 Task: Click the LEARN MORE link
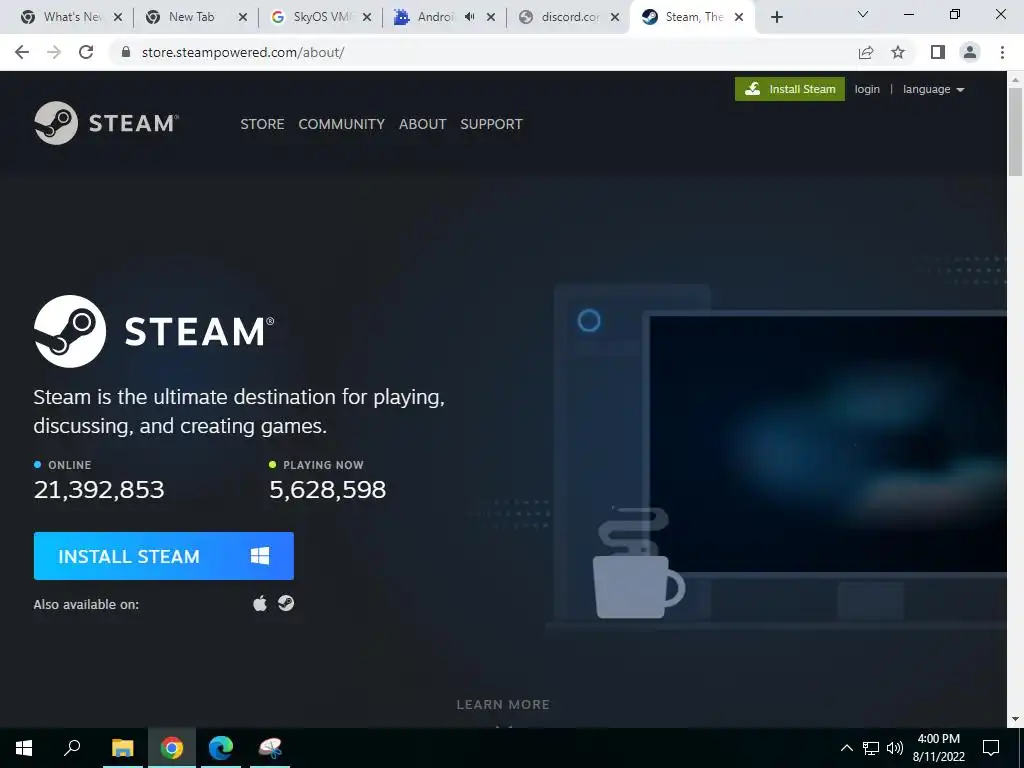[x=503, y=705]
